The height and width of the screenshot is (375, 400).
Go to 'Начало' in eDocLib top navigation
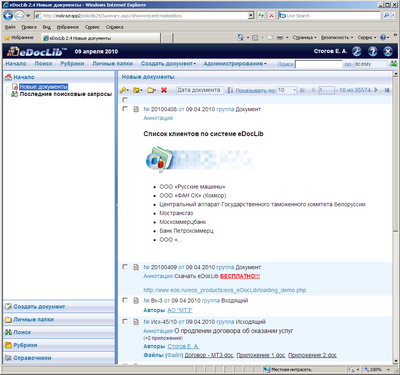[16, 63]
